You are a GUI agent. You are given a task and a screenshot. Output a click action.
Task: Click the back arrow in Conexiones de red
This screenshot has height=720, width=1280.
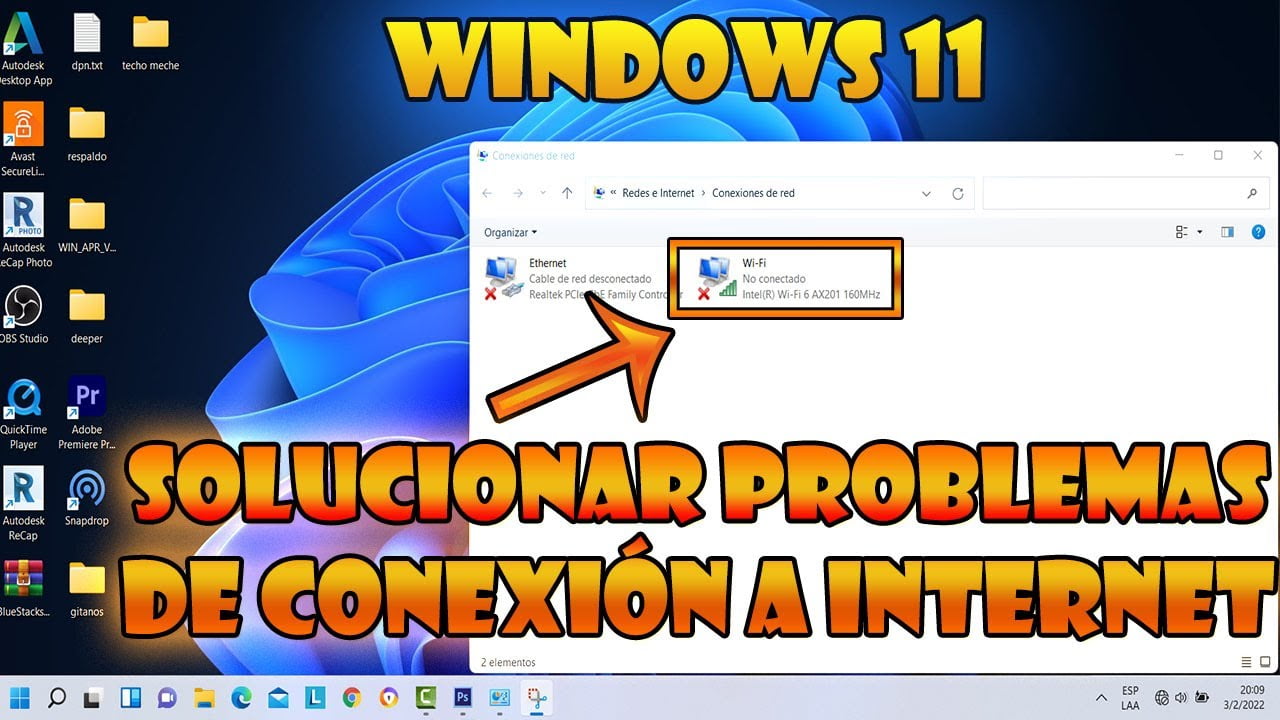pyautogui.click(x=487, y=193)
